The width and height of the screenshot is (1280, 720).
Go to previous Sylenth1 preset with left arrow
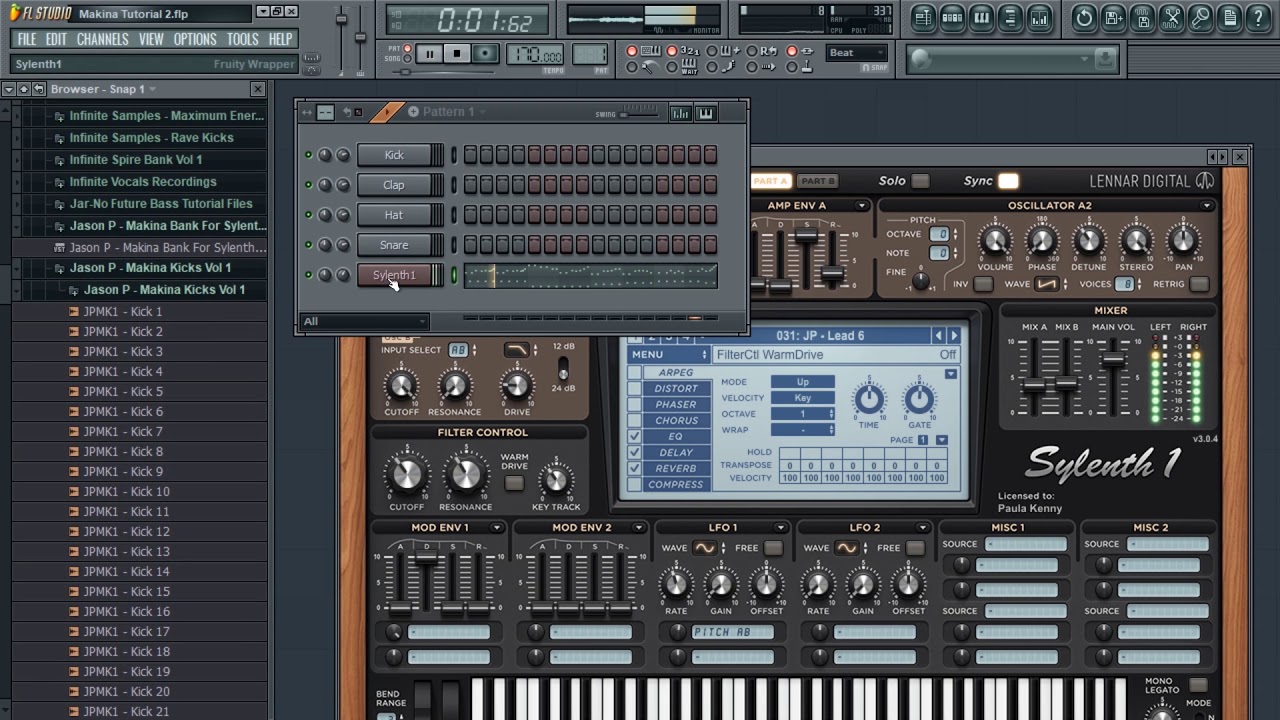(938, 336)
